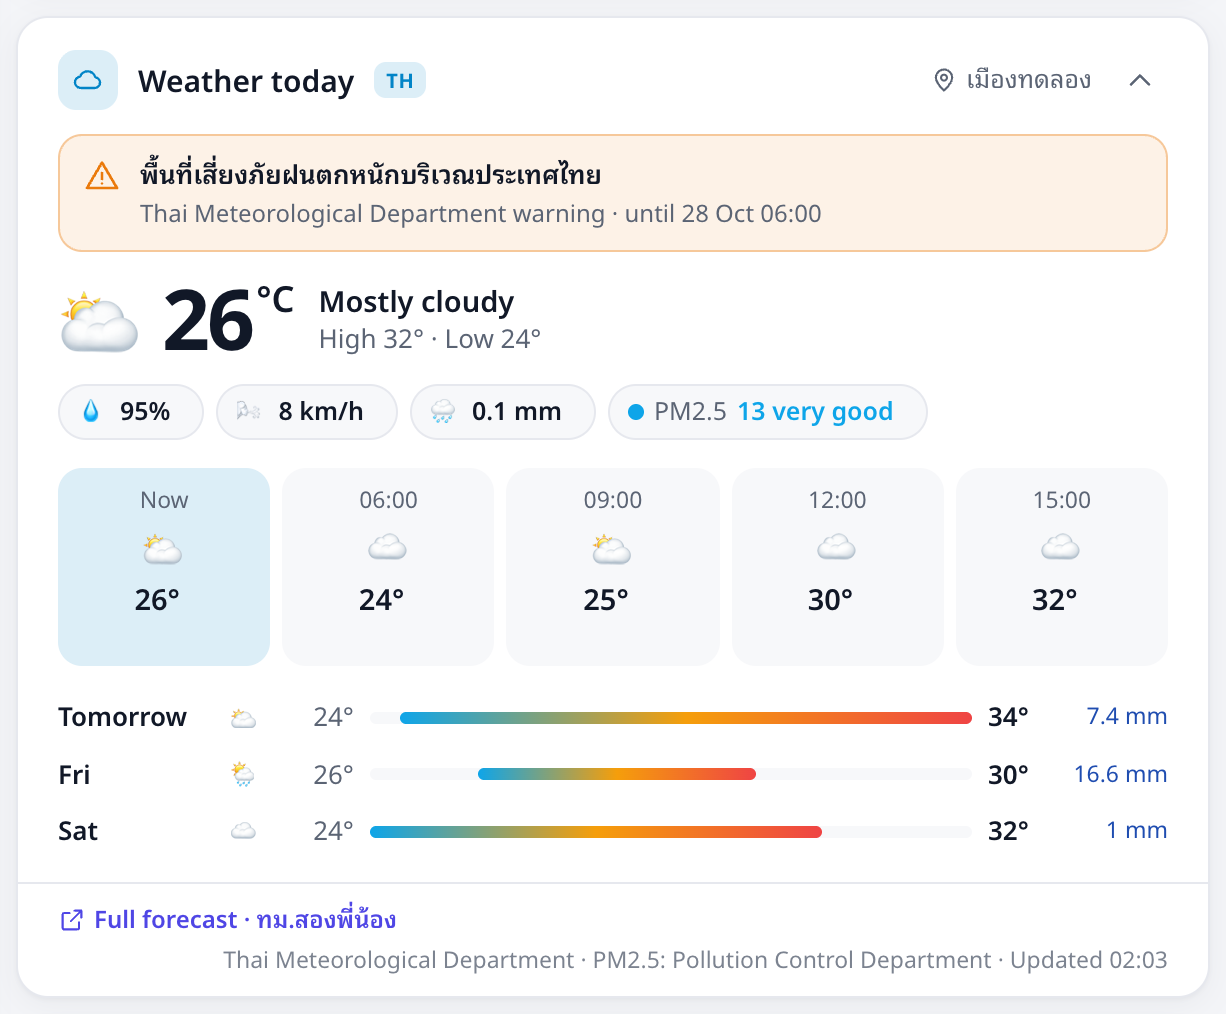Select the 12:00 hourly card
The height and width of the screenshot is (1014, 1226).
[838, 567]
